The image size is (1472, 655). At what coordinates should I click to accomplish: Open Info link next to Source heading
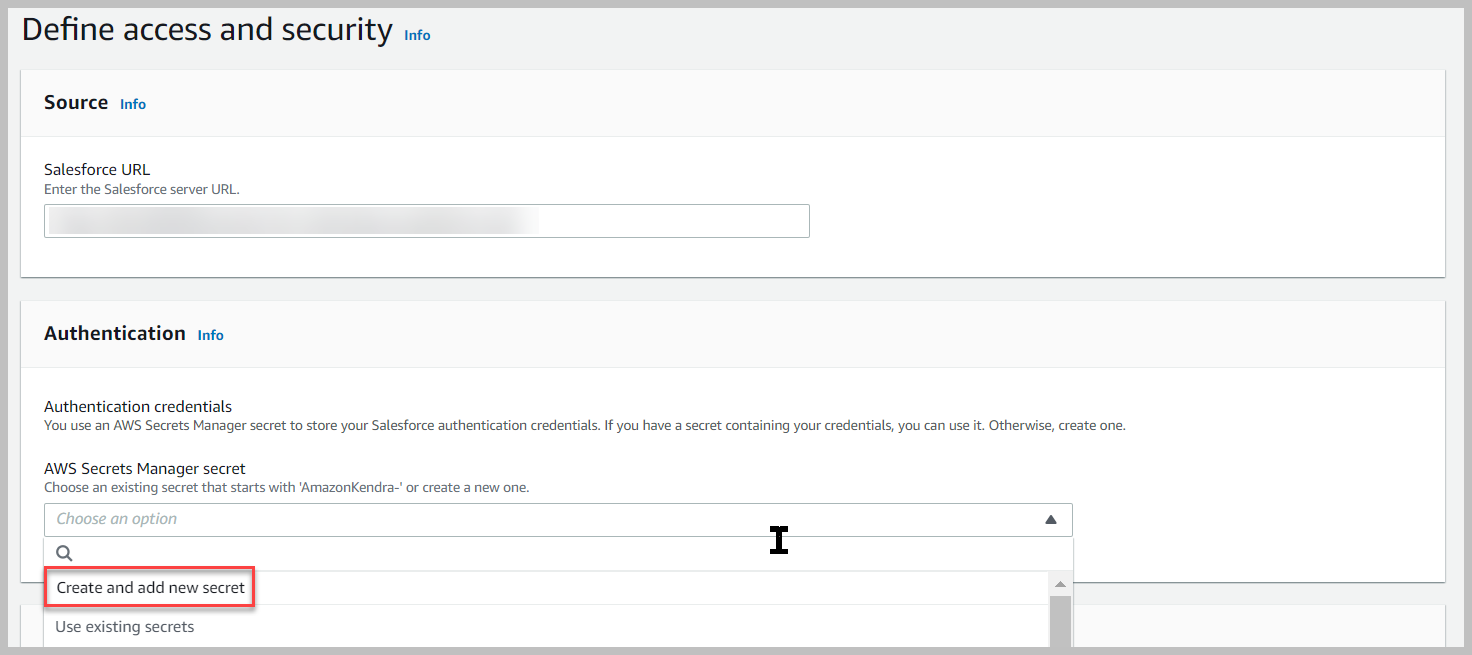click(x=133, y=104)
